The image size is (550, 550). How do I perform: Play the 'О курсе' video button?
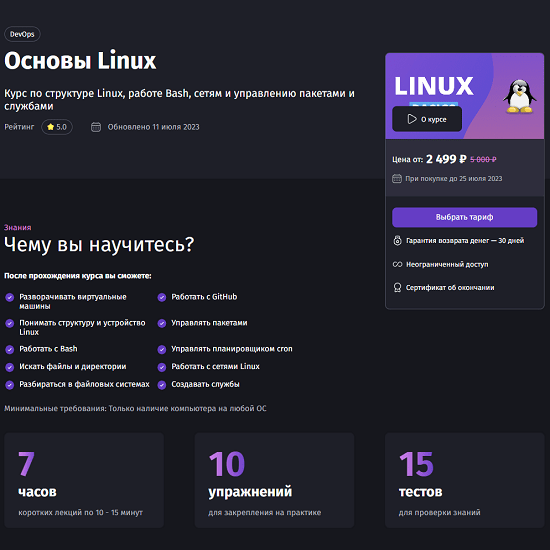[427, 119]
